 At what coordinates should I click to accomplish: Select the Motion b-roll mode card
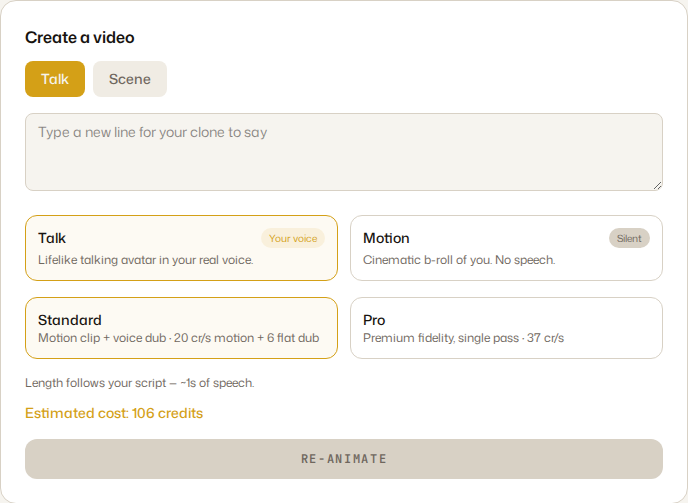pyautogui.click(x=506, y=248)
